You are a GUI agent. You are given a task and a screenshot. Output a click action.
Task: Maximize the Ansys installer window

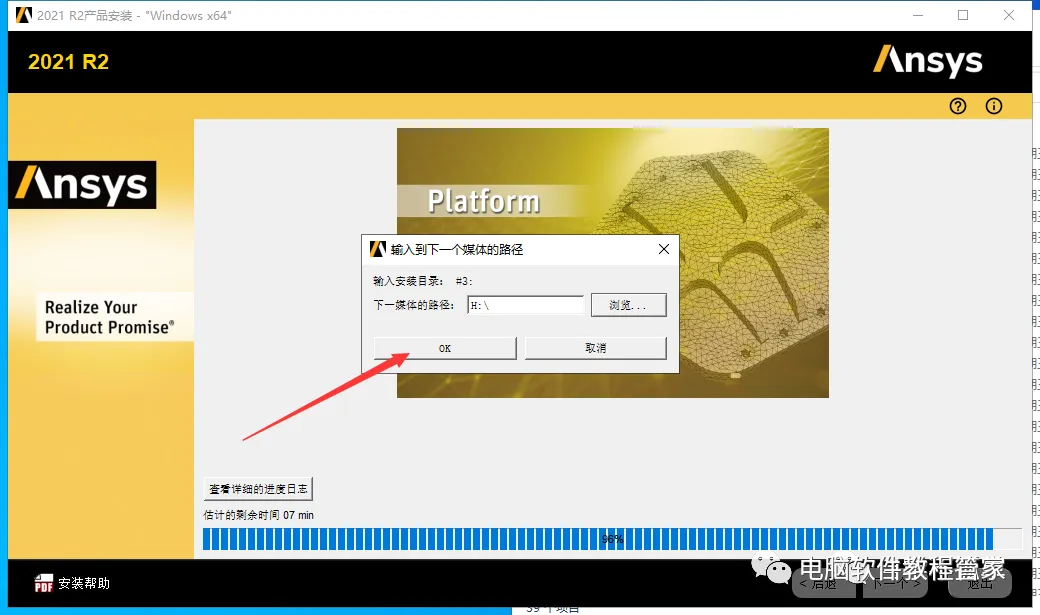(x=963, y=15)
